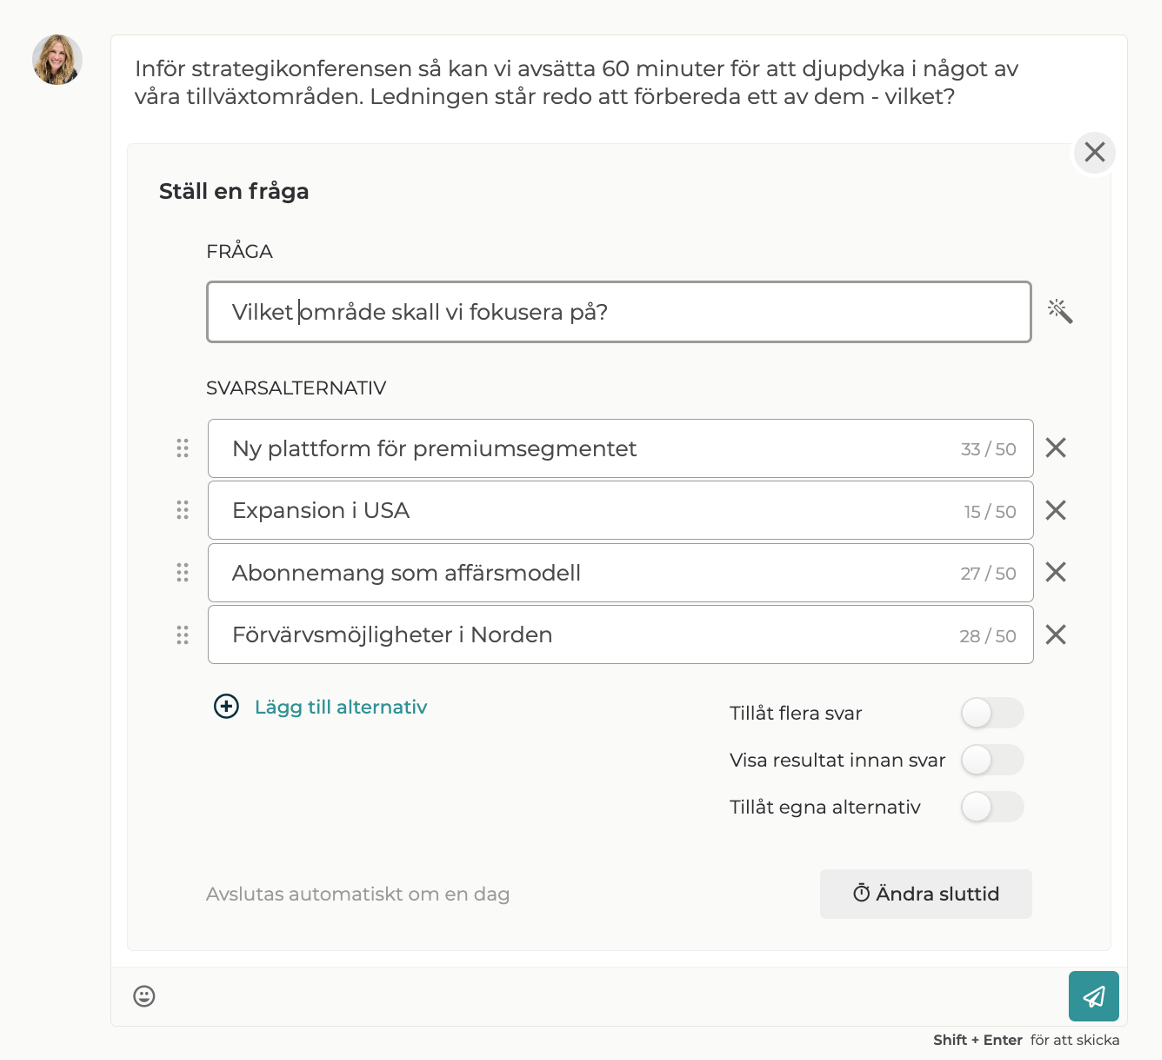Click the question input field

pyautogui.click(x=618, y=312)
